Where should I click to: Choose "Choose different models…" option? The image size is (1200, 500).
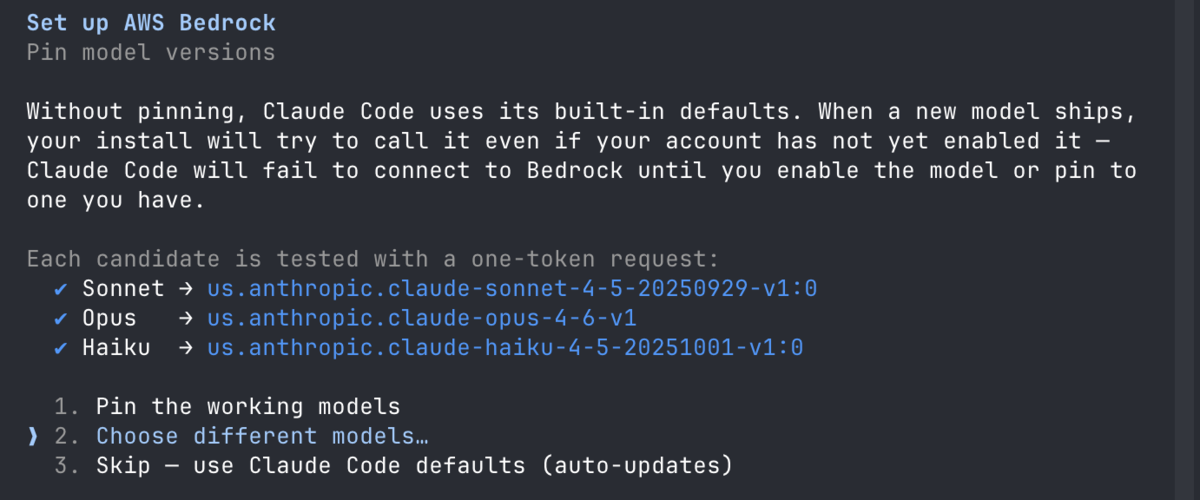pyautogui.click(x=242, y=436)
